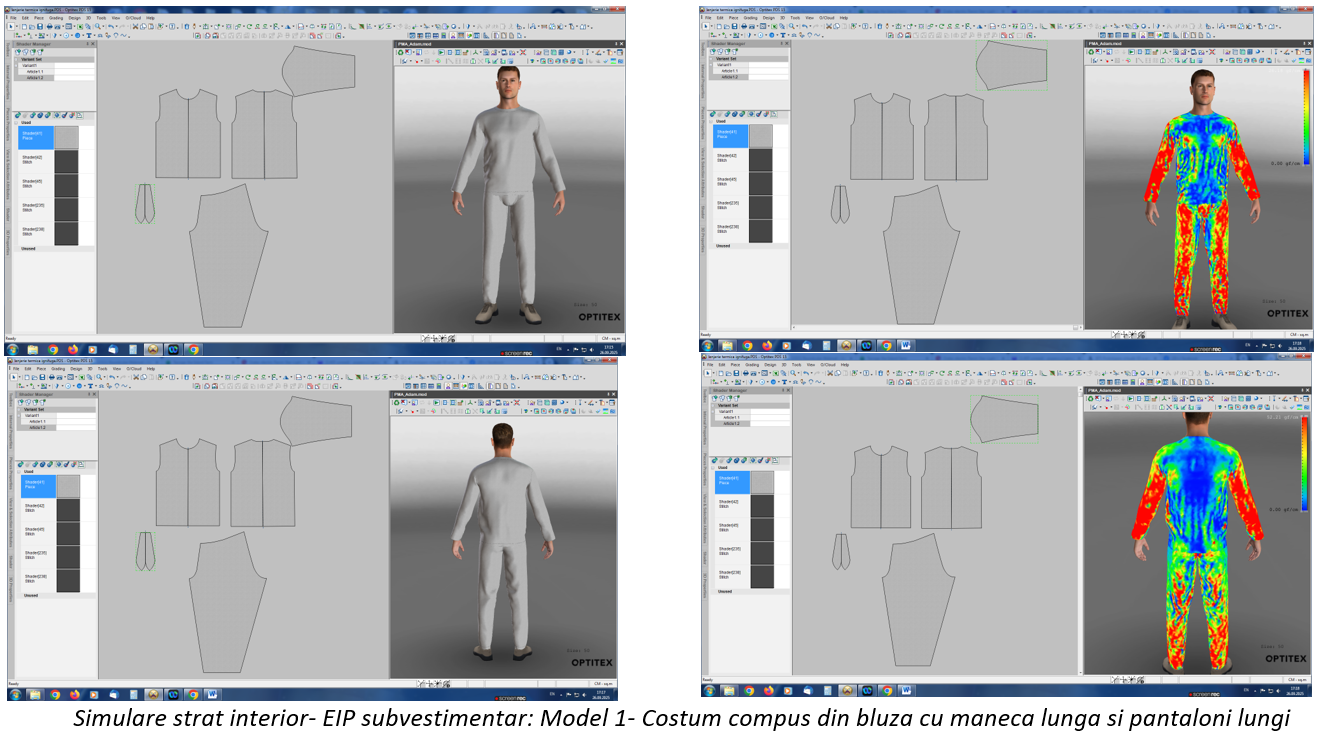Click Save icon in top-left window toolbar
Viewport: 1317px width, 734px height.
pos(40,27)
